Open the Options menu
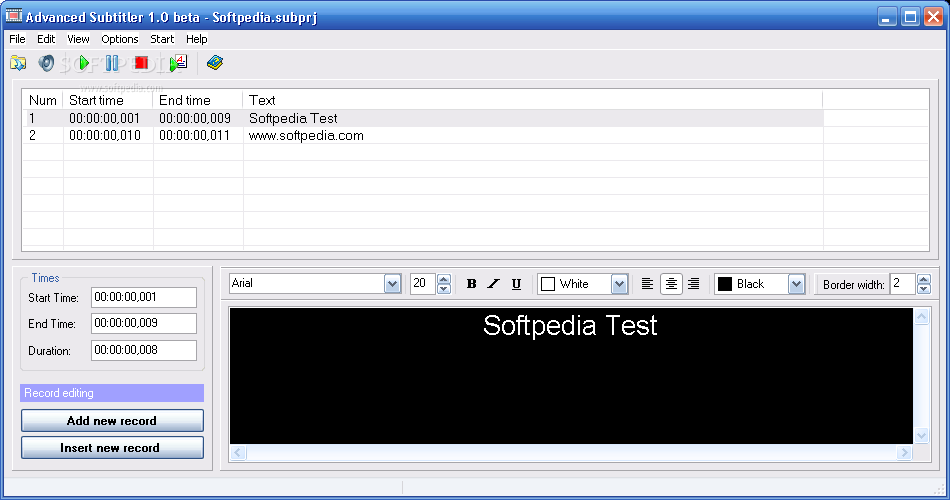The width and height of the screenshot is (950, 500). (x=120, y=39)
